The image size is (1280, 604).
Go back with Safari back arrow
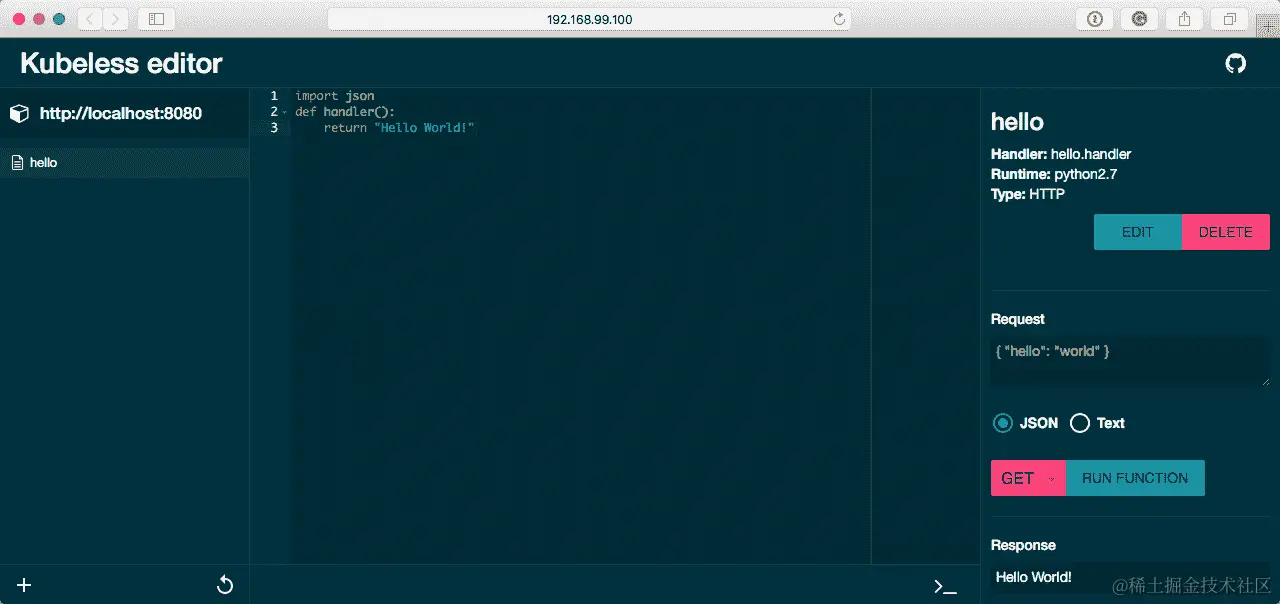pos(90,19)
